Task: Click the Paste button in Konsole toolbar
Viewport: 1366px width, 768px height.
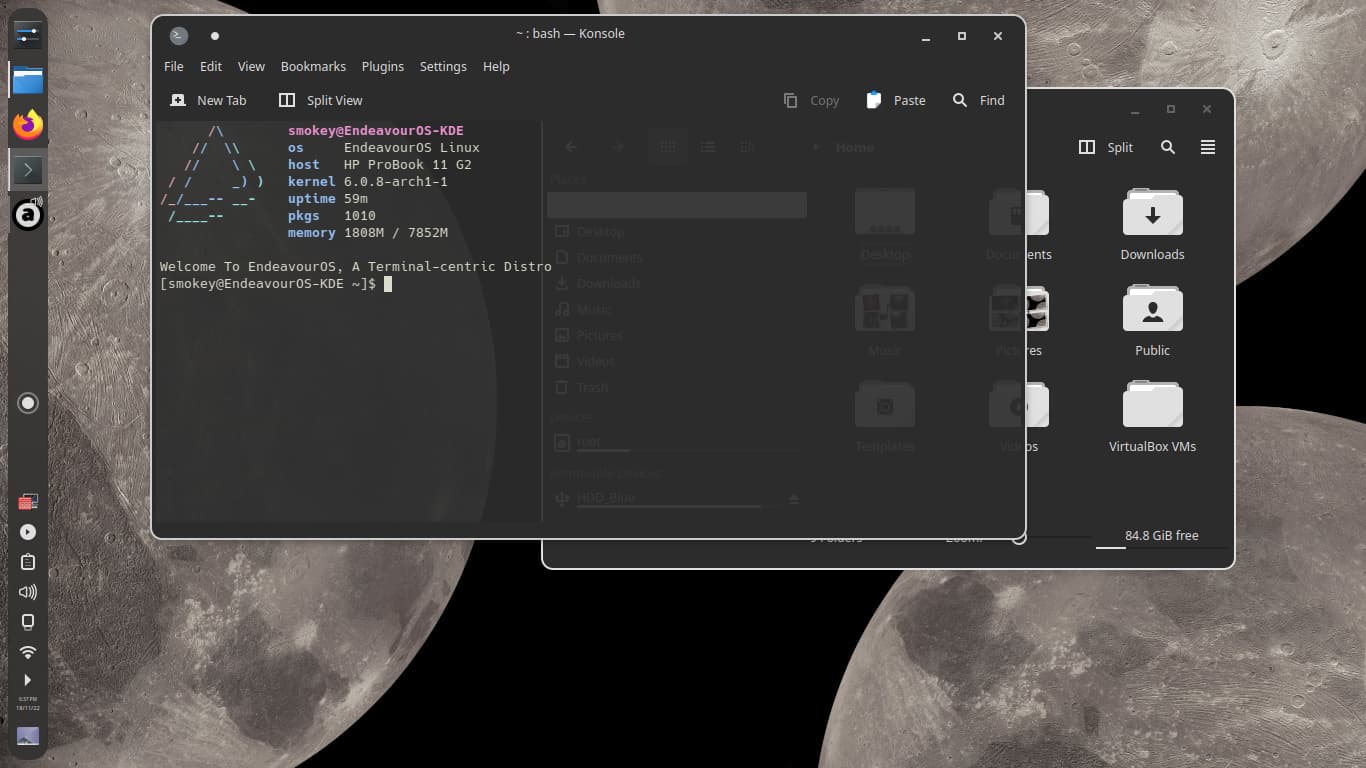Action: (x=896, y=100)
